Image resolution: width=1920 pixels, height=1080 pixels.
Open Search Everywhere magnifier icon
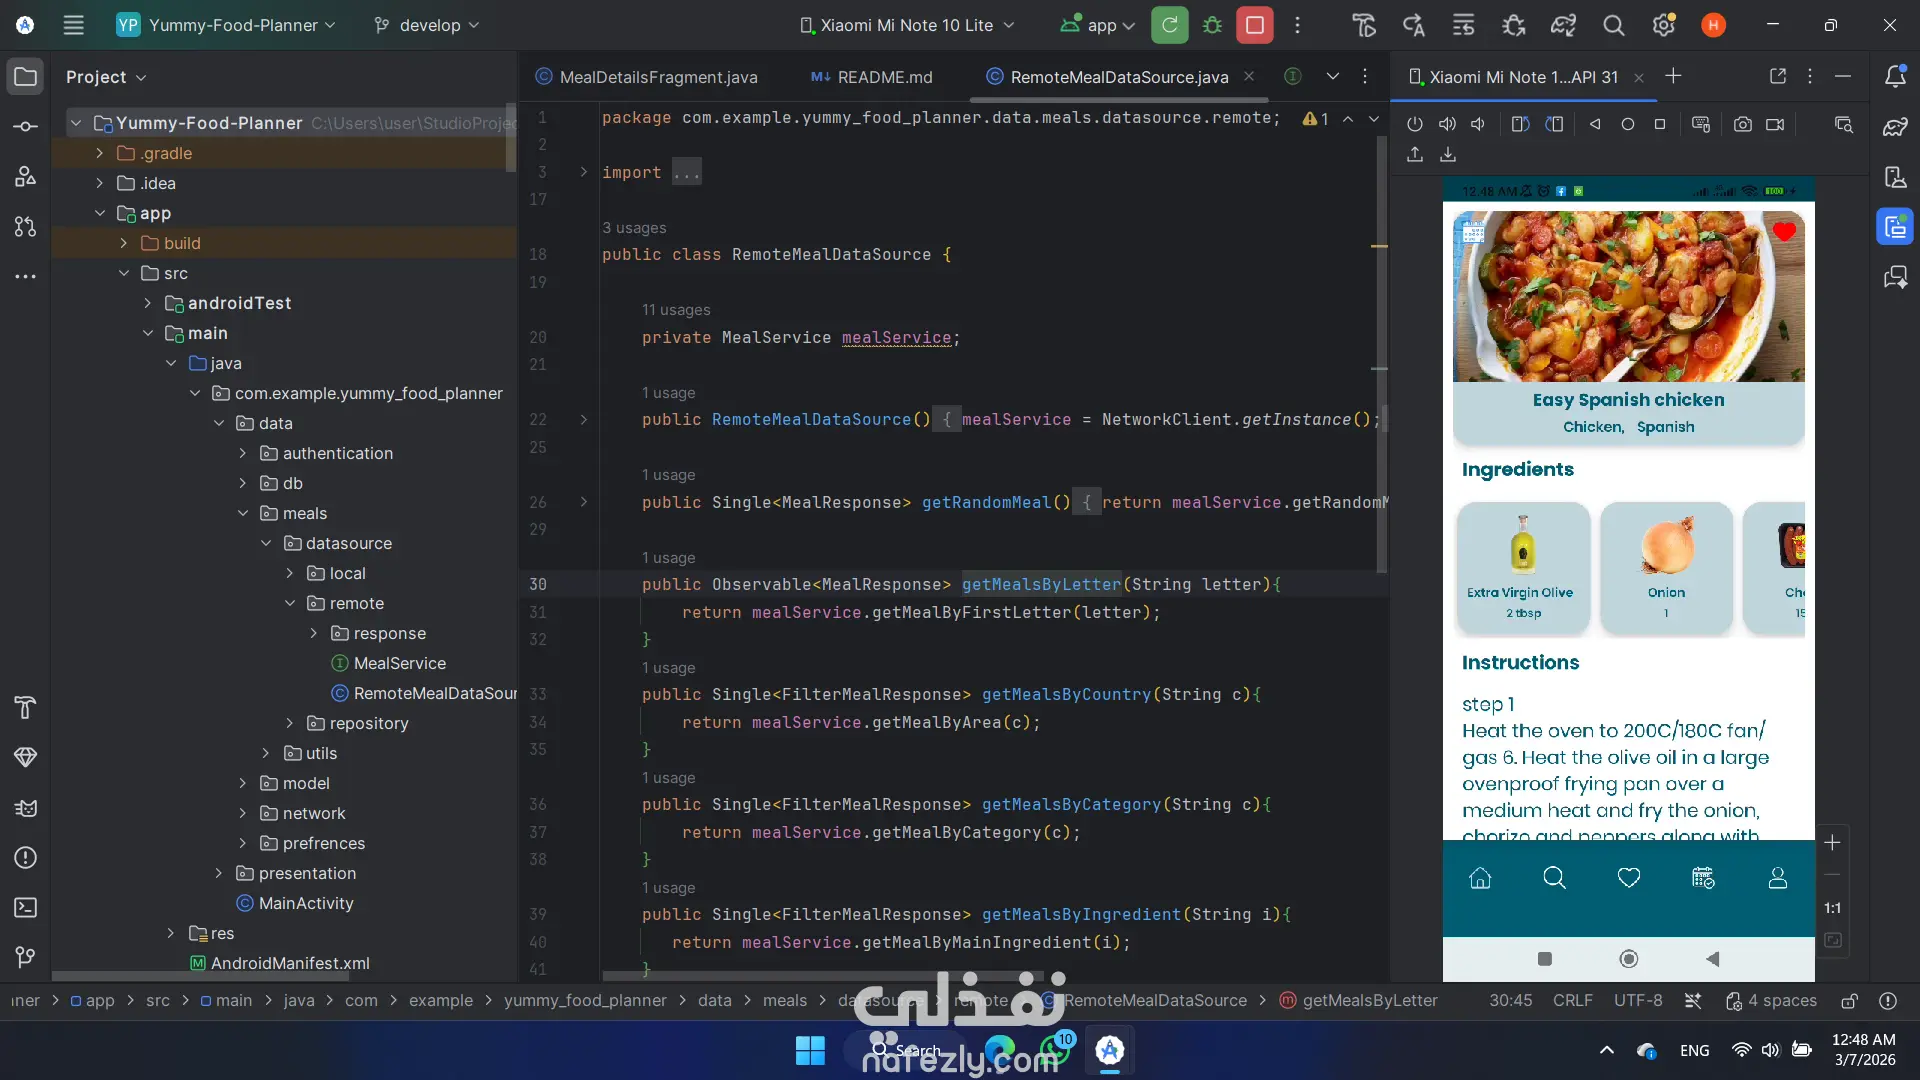(x=1613, y=25)
